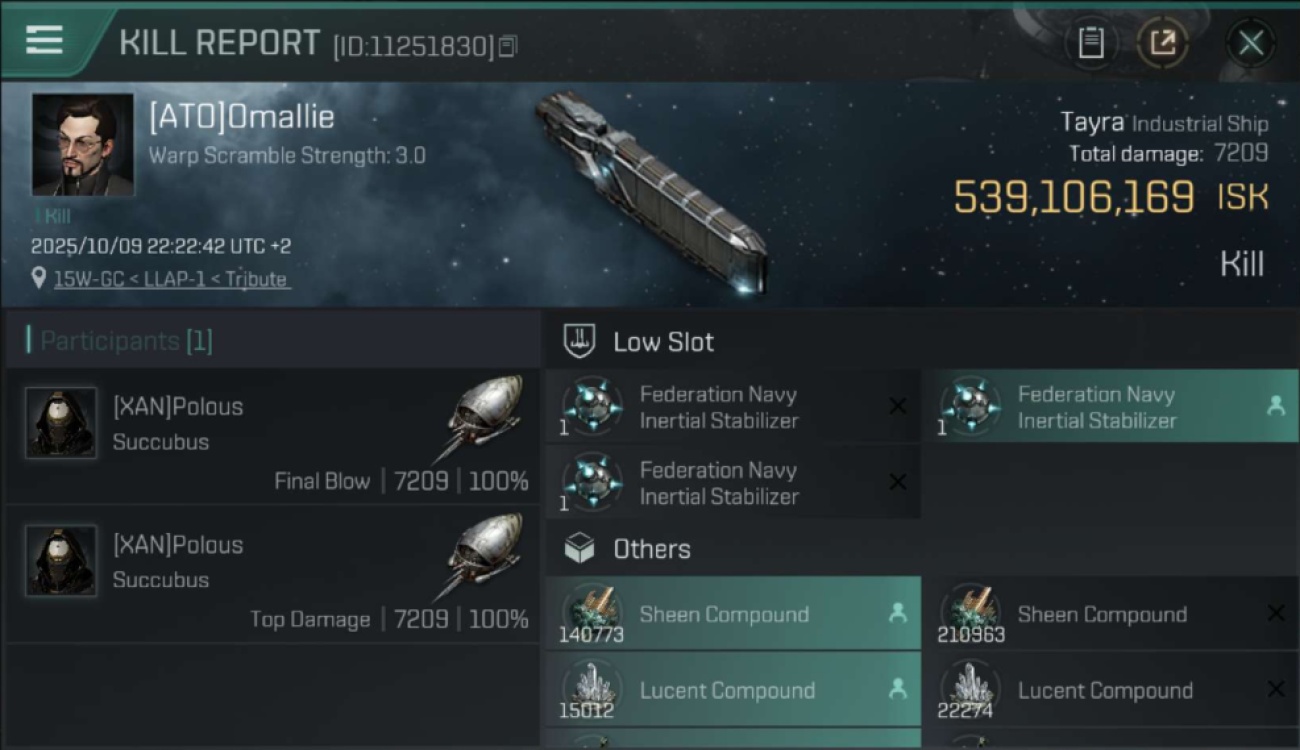Open the 15W-GC location link
Screen dimensions: 1300x750
(170, 279)
